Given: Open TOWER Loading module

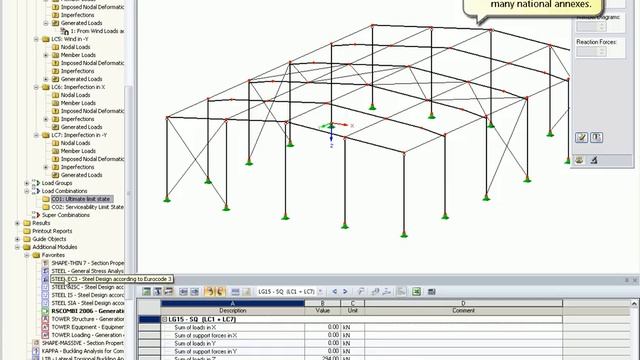Looking at the screenshot, I should click(x=88, y=335).
